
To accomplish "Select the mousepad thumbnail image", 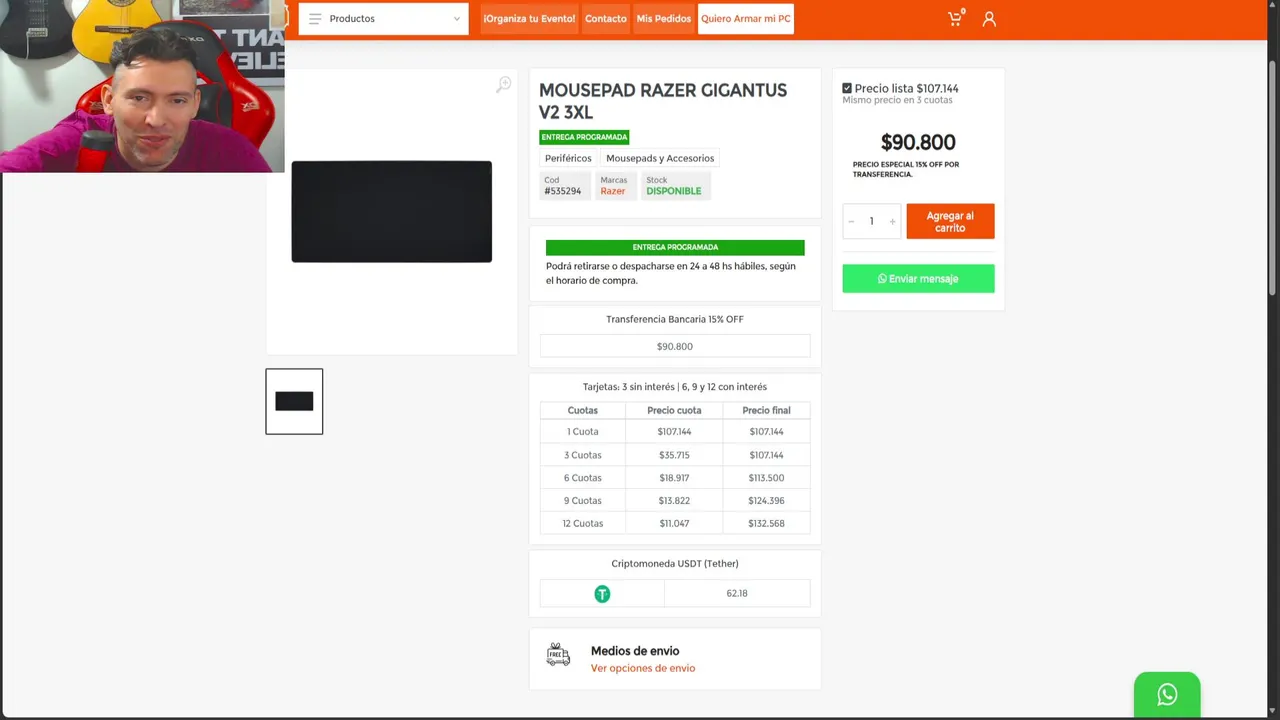I will click(294, 401).
